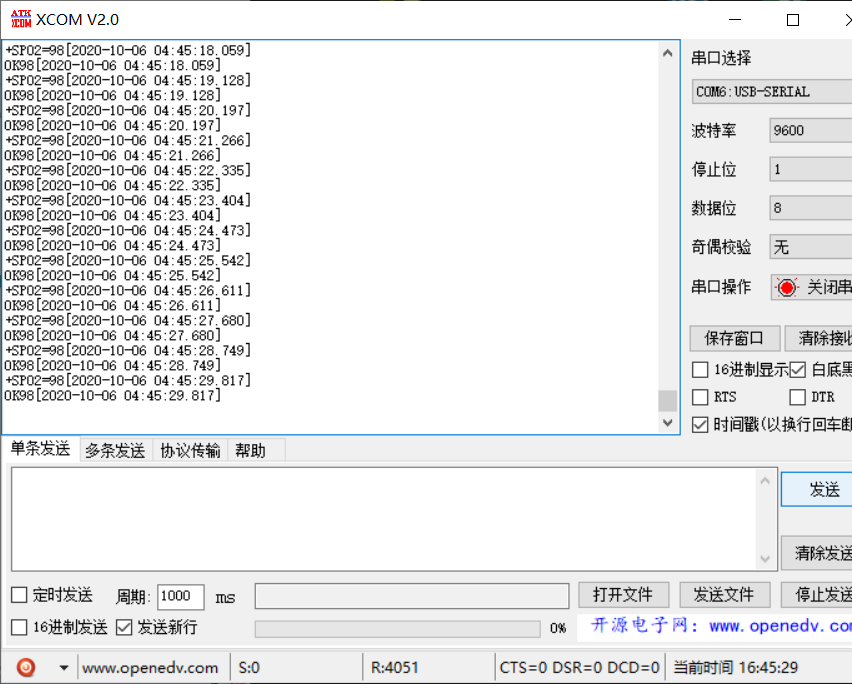The height and width of the screenshot is (684, 852).
Task: Enable the RTS checkbox
Action: point(698,398)
